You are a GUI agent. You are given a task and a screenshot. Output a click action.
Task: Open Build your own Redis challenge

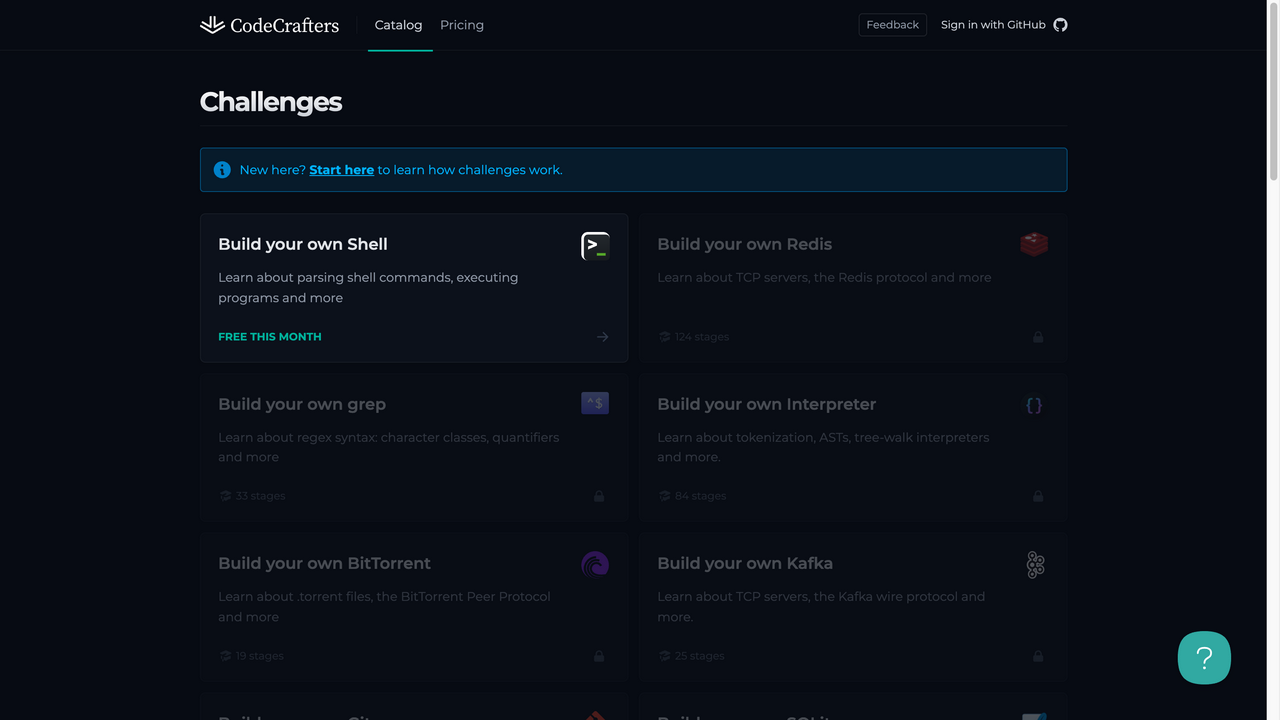[x=853, y=288]
